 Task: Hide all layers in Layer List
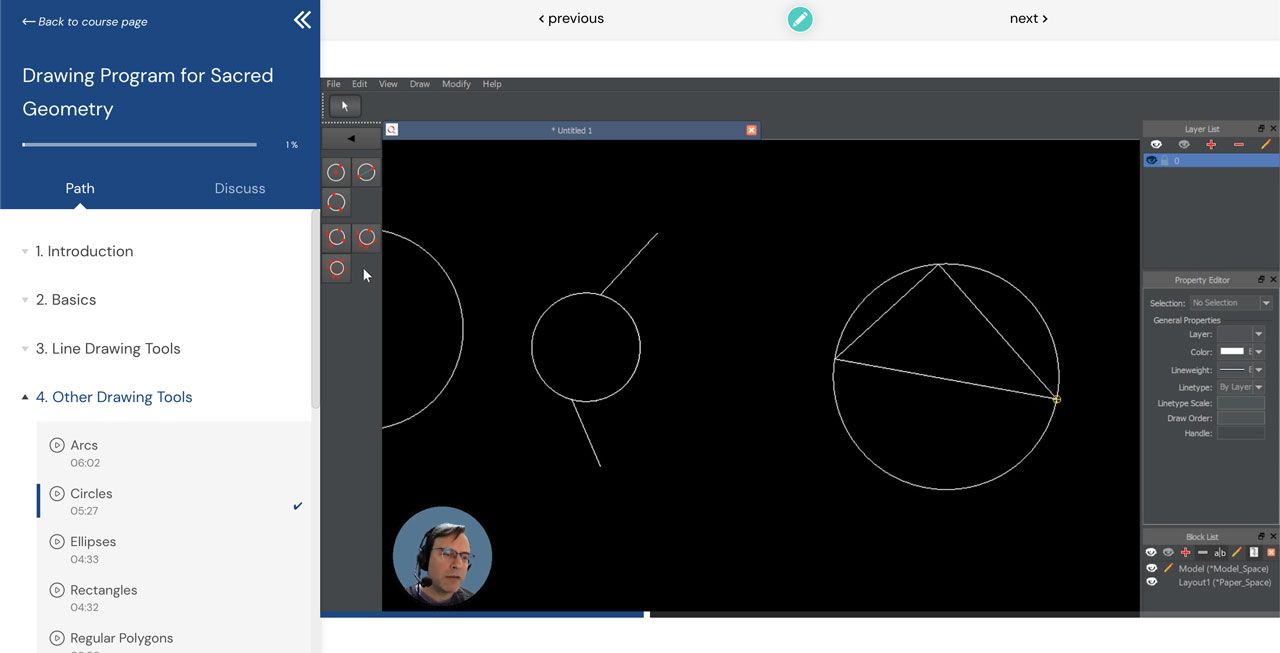[1184, 145]
